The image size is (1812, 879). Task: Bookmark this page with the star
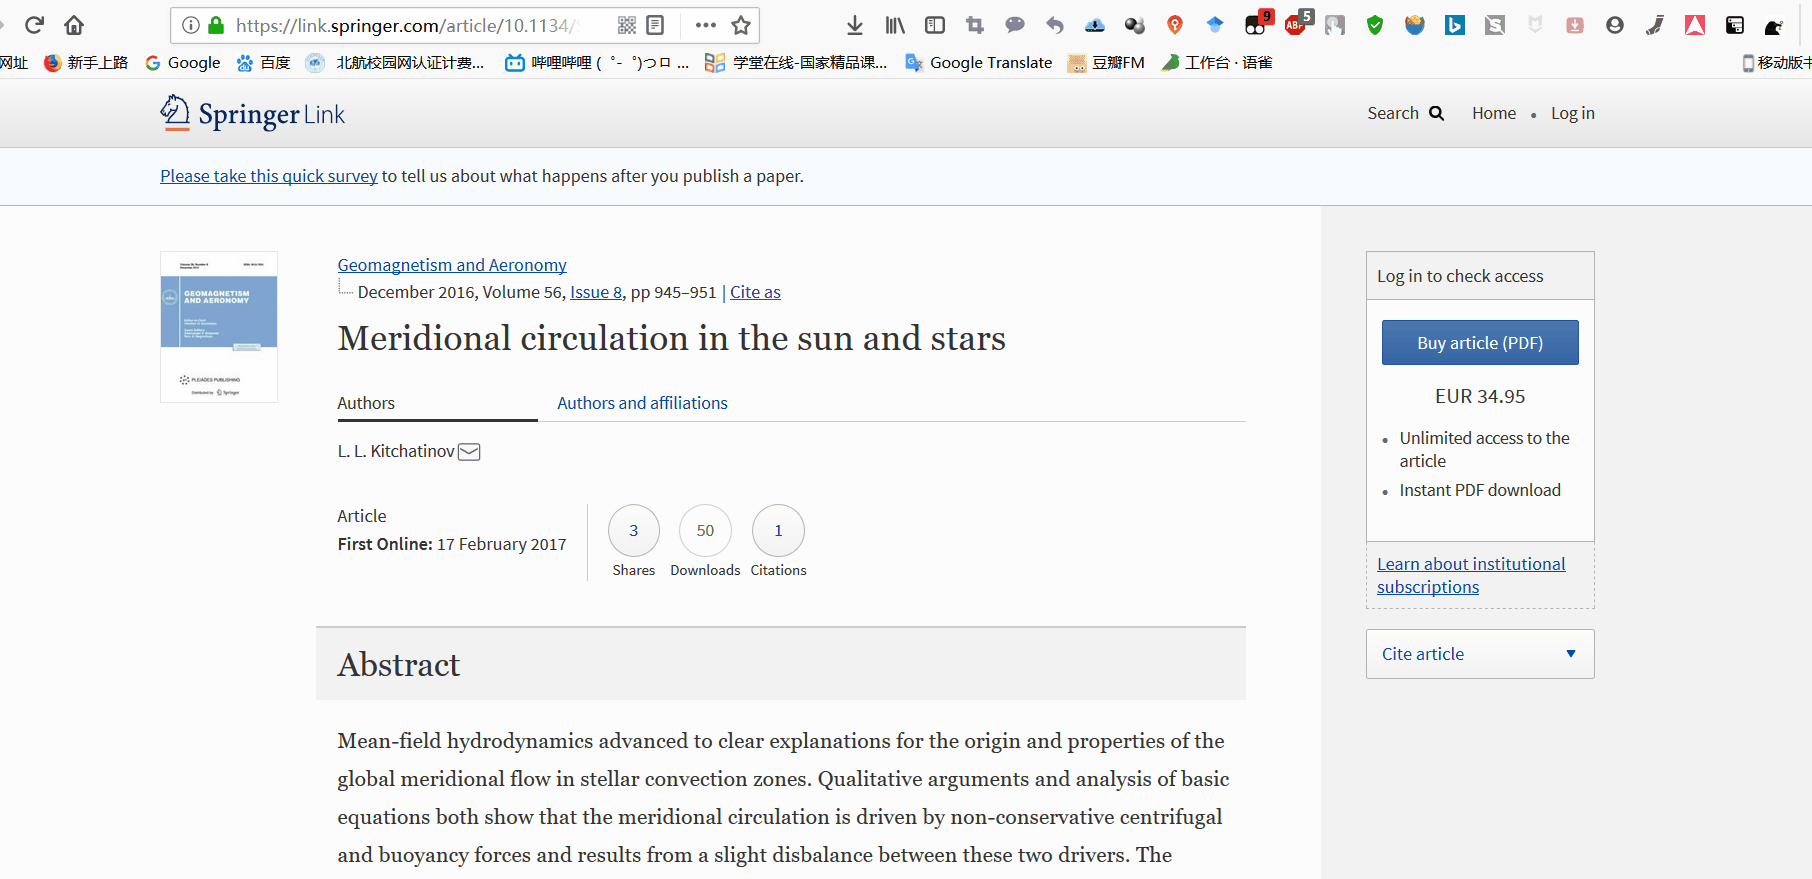tap(741, 25)
